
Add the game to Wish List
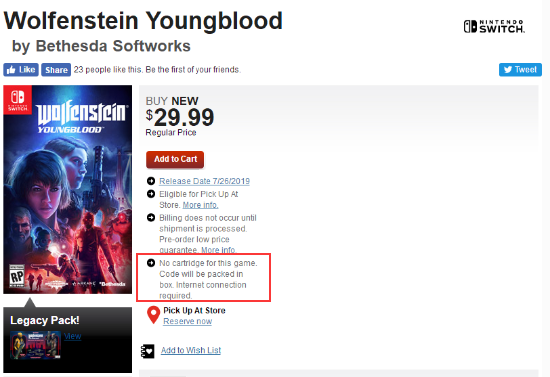[191, 350]
